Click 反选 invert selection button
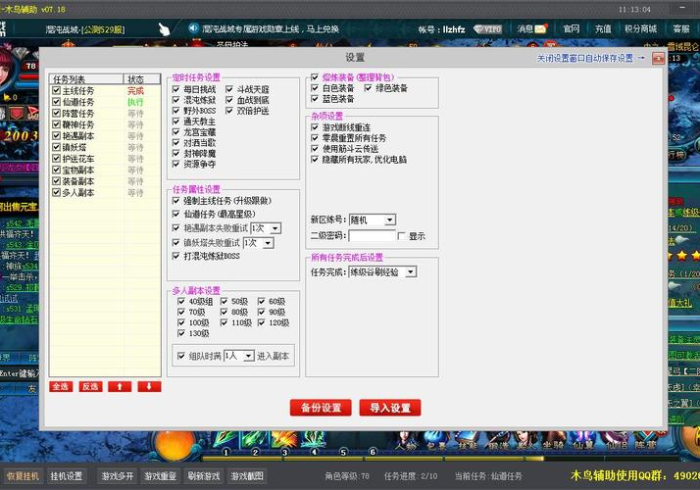The image size is (700, 490). [x=90, y=386]
